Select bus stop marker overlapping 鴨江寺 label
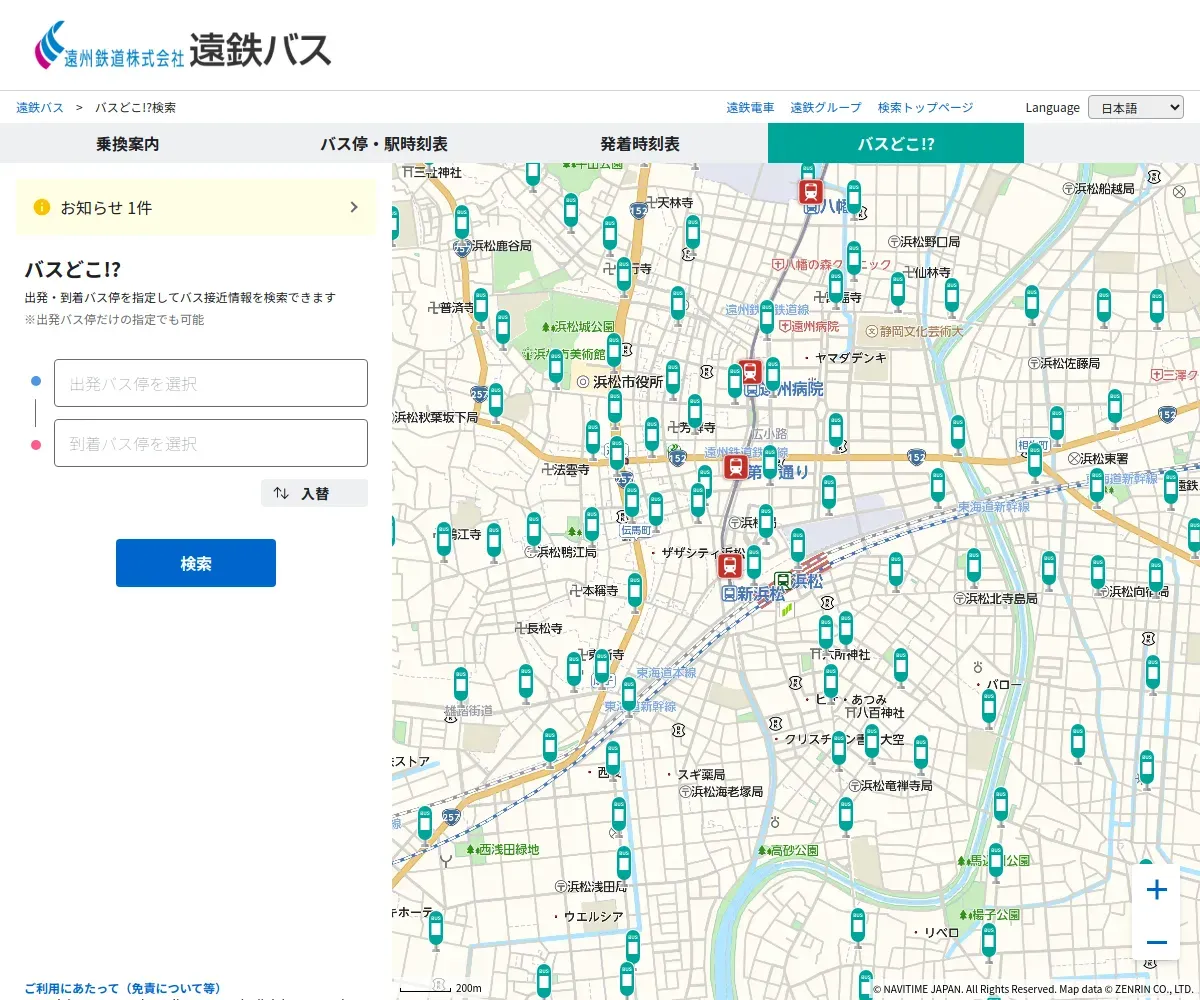Viewport: 1200px width, 1000px height. 444,540
